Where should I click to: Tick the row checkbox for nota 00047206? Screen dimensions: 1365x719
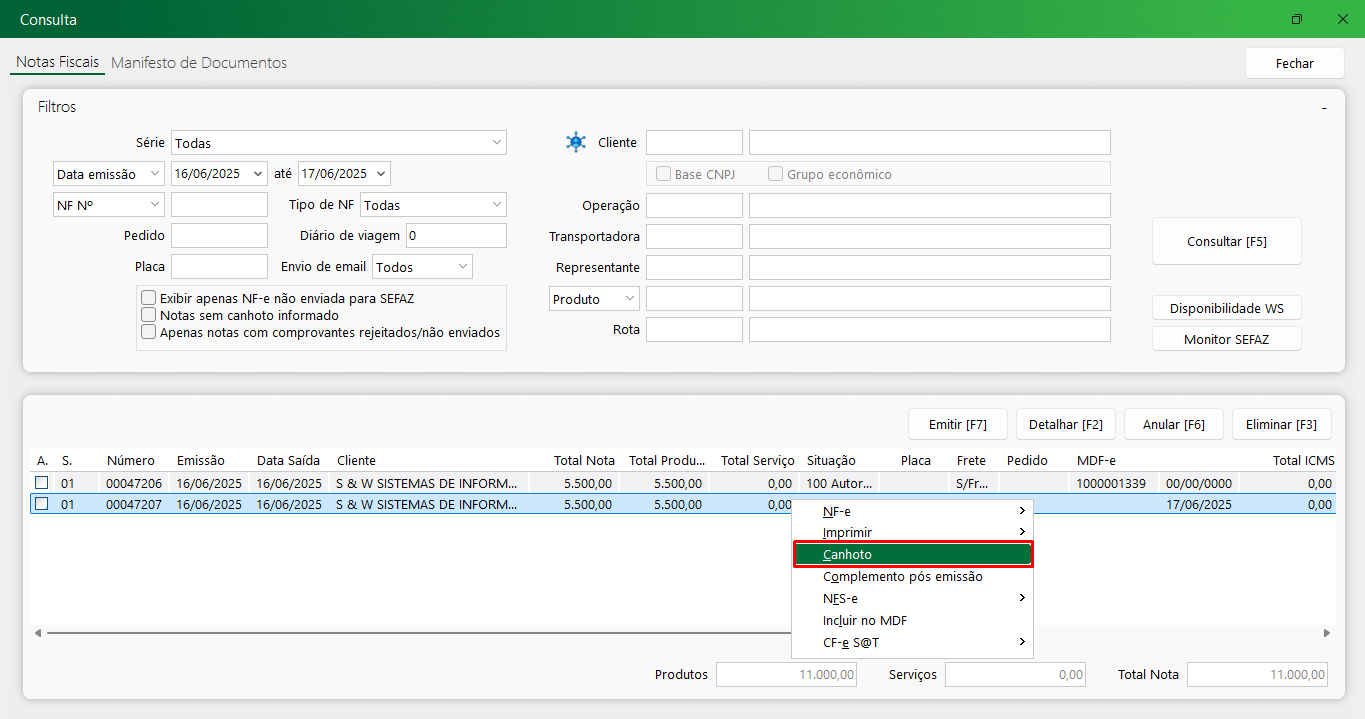[x=42, y=483]
